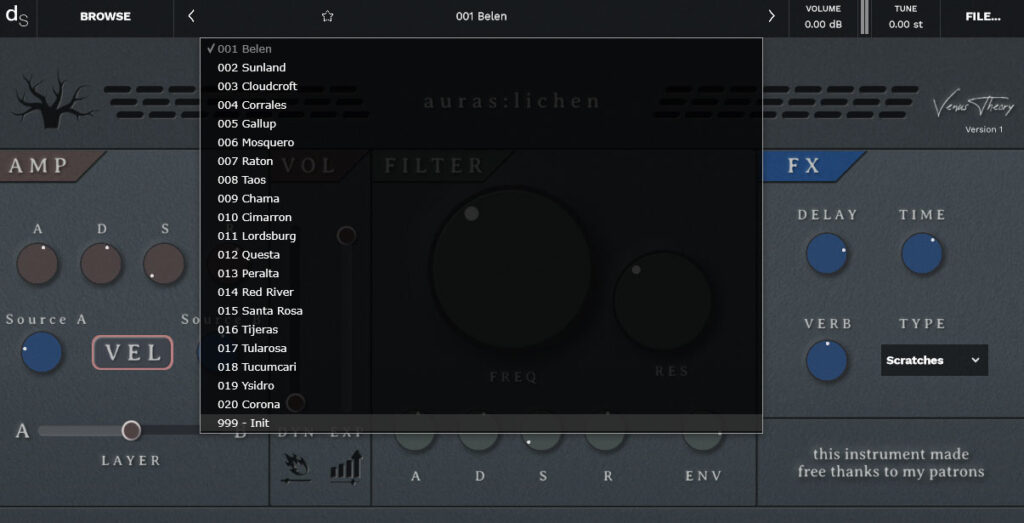Image resolution: width=1024 pixels, height=523 pixels.
Task: Click the EXP rising bars icon
Action: pos(346,468)
